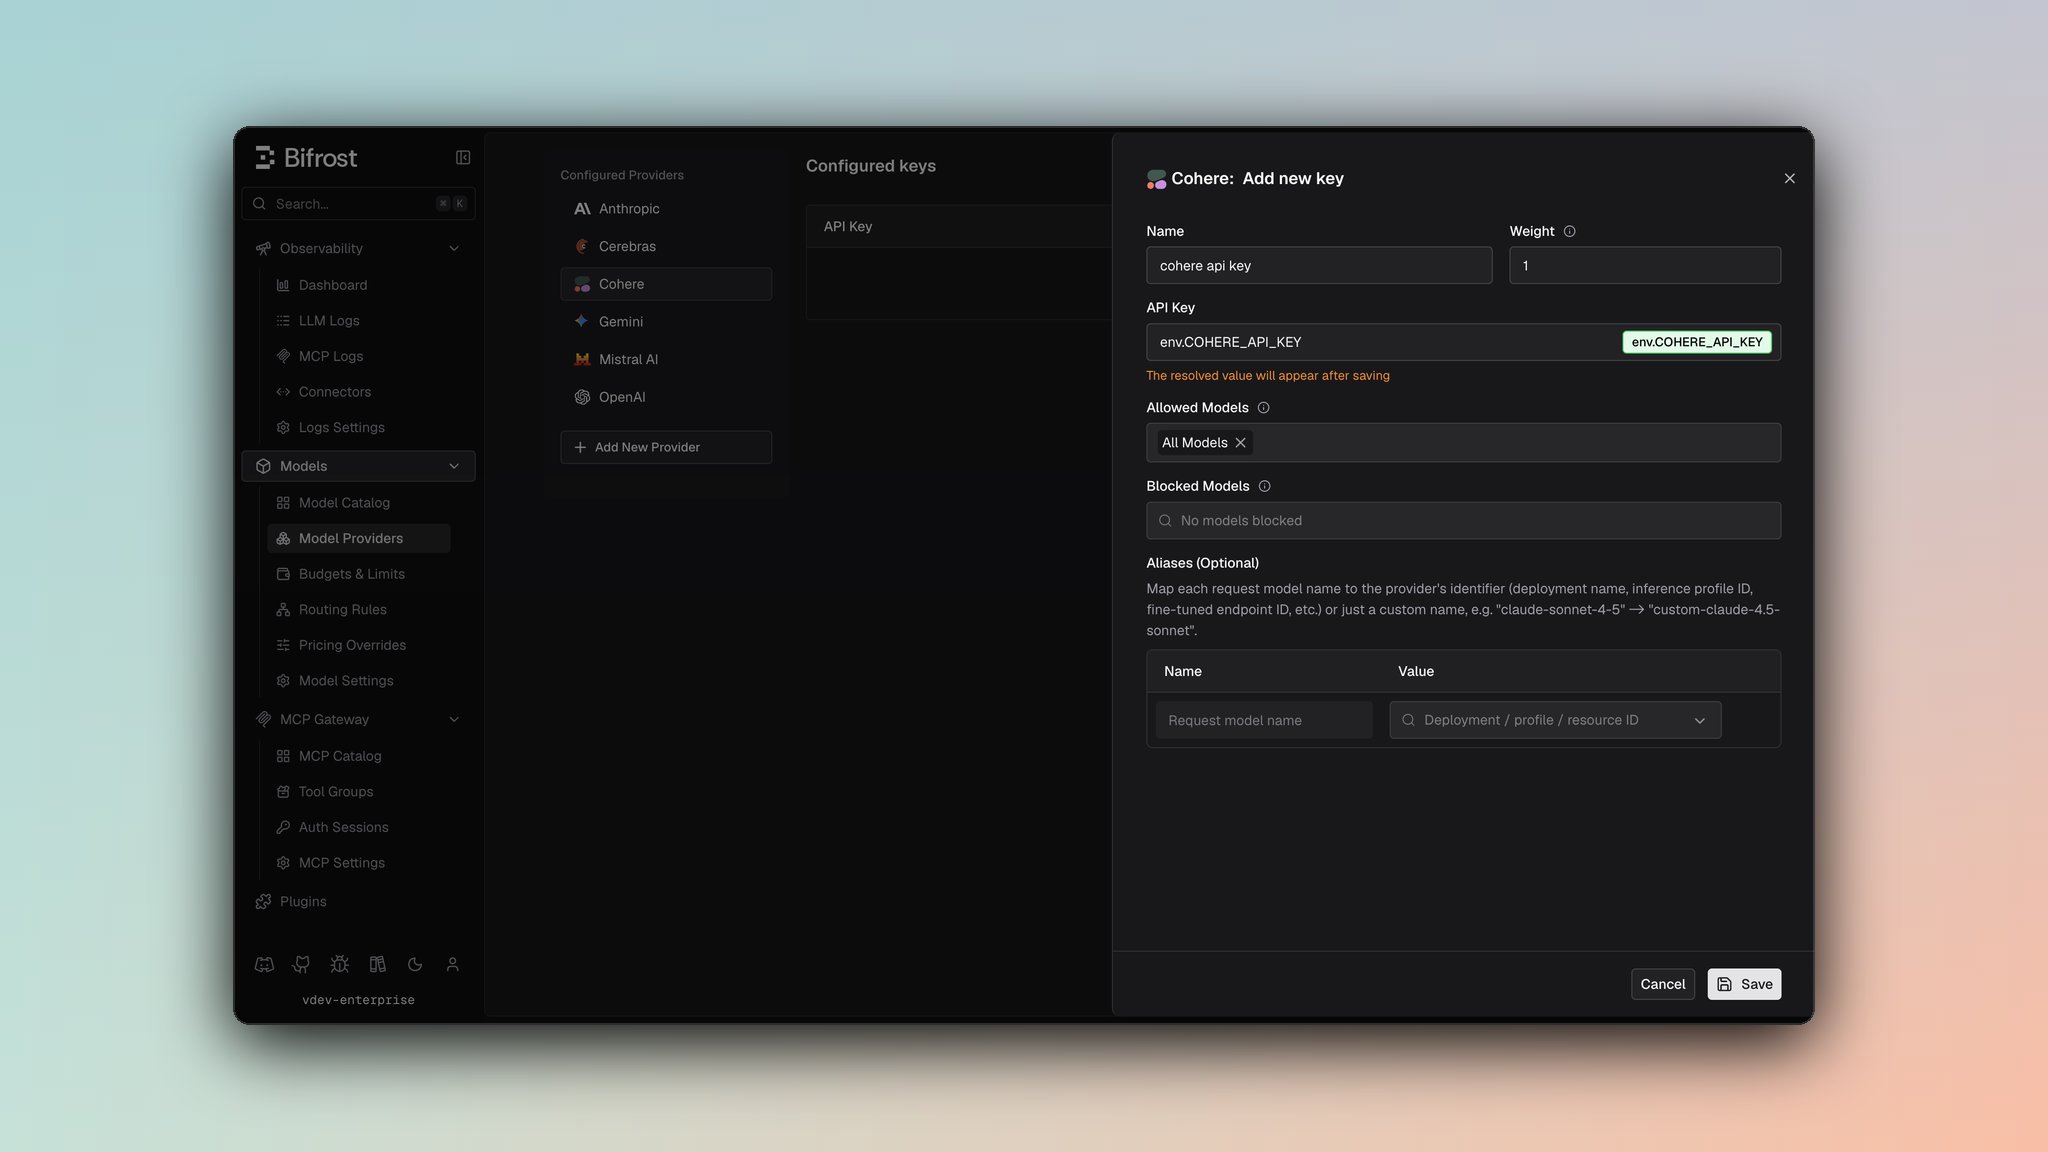Viewport: 2048px width, 1152px height.
Task: Open the Discord icon in sidebar footer
Action: pyautogui.click(x=264, y=964)
